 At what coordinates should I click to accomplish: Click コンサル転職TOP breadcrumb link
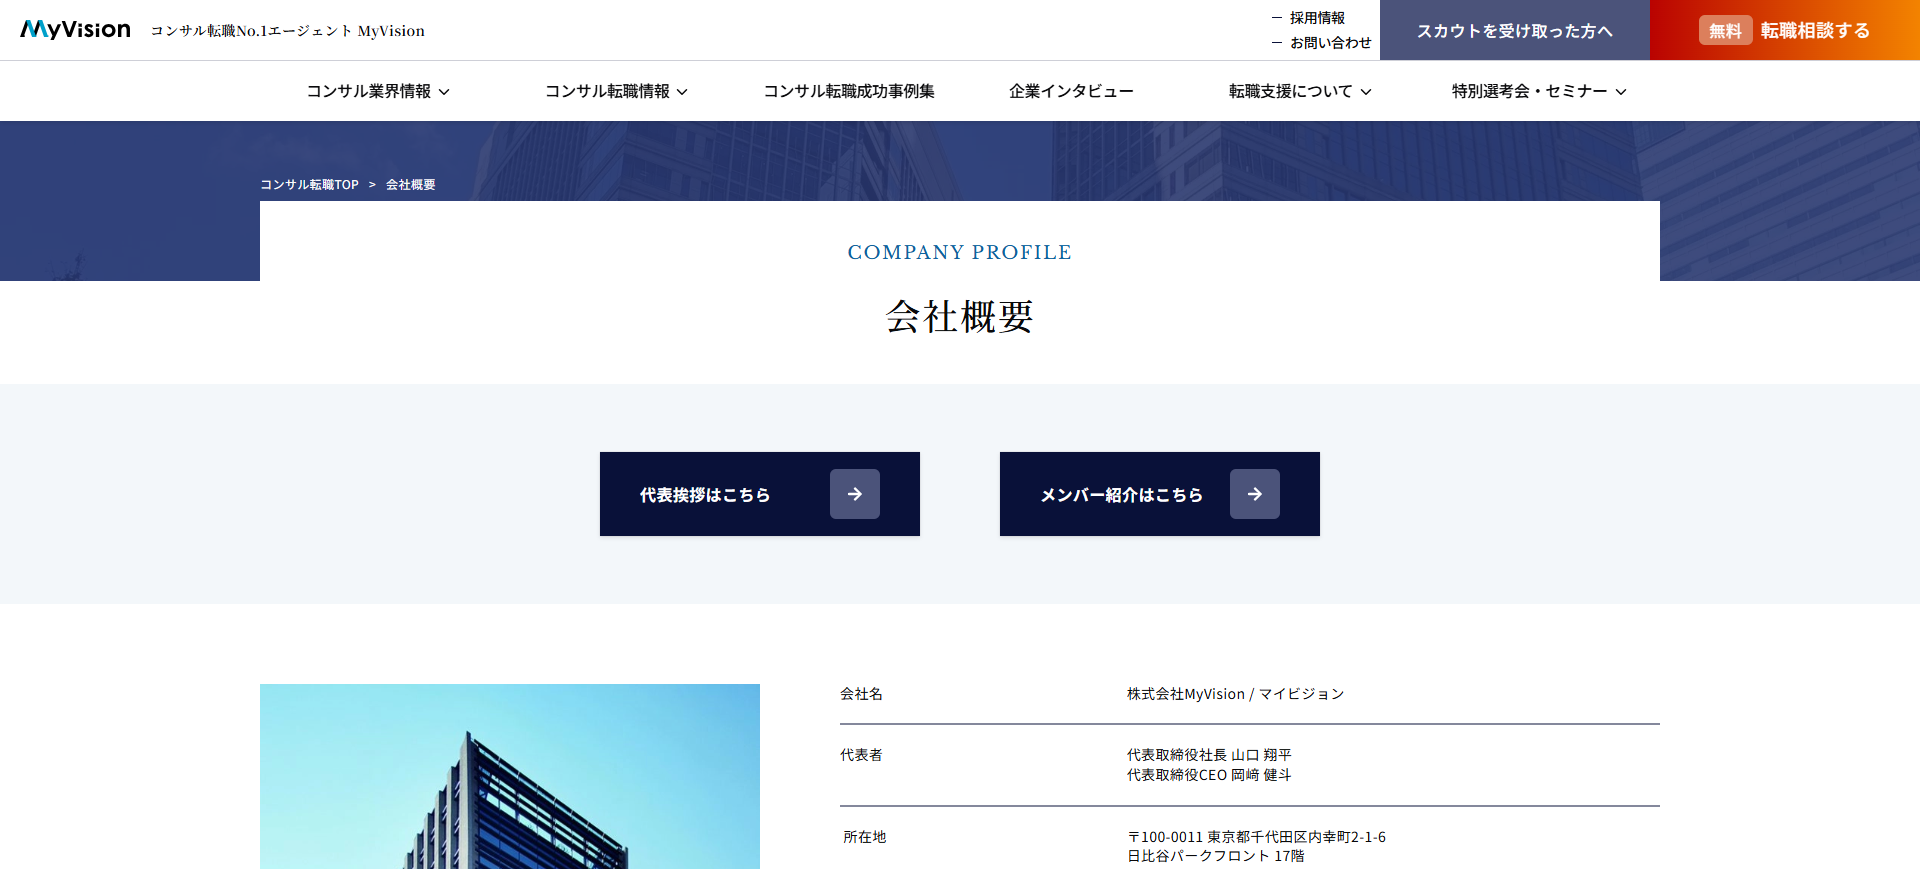(x=309, y=185)
